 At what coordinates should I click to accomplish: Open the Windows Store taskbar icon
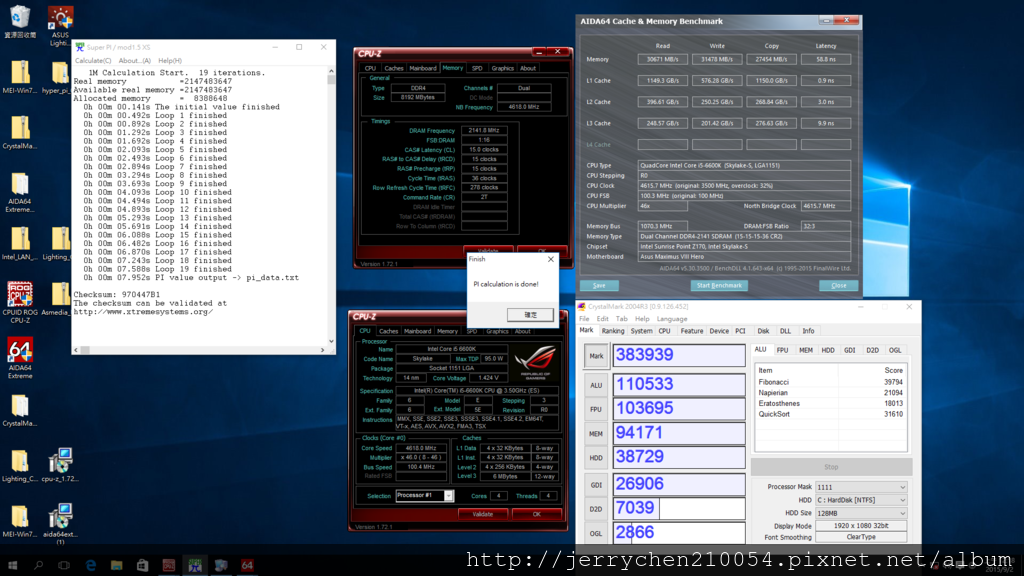[x=142, y=566]
